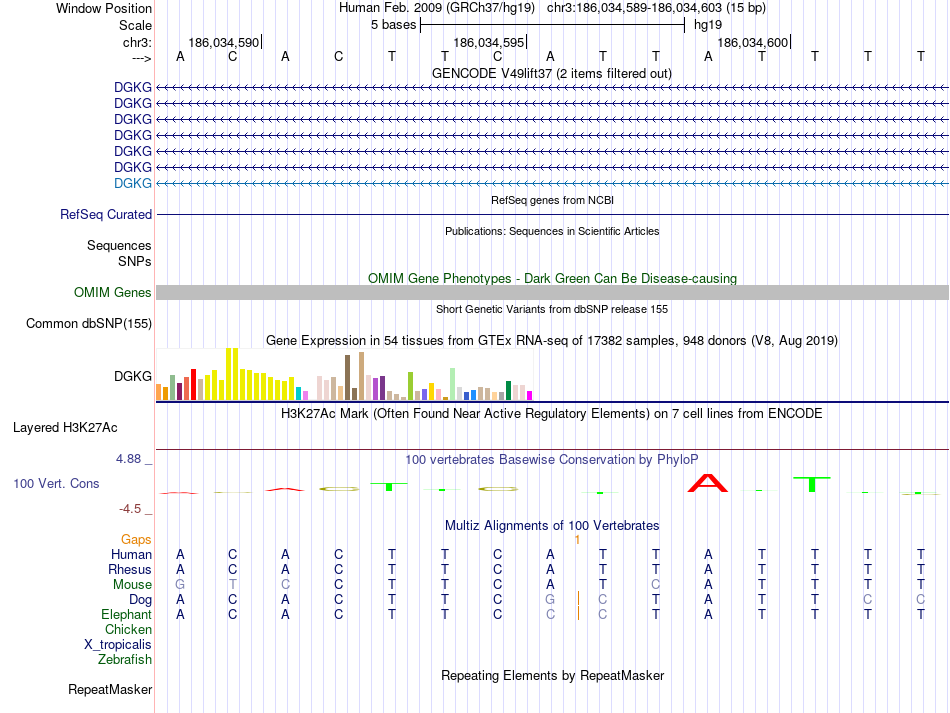Click the Chicken alignment row label
Image resolution: width=950 pixels, height=713 pixels.
128,629
